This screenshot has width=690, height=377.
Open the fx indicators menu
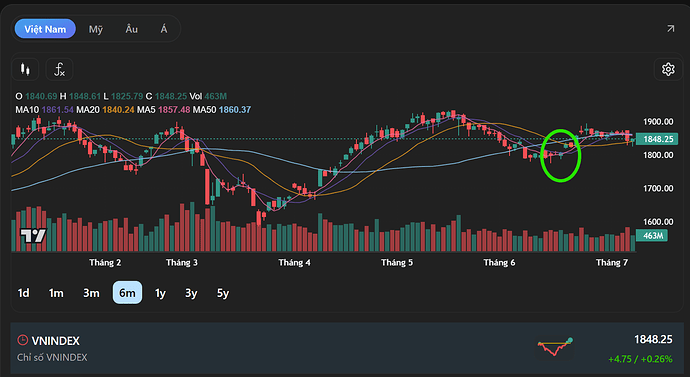[x=59, y=70]
